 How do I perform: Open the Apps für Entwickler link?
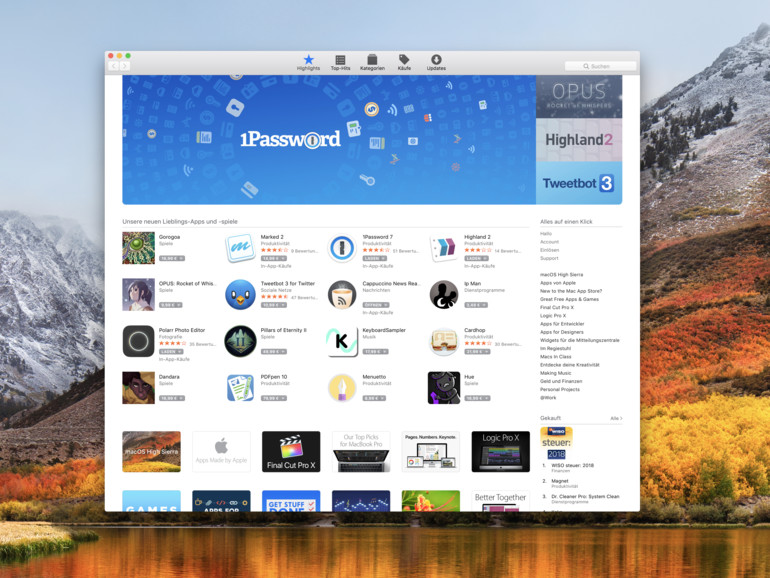click(x=562, y=324)
